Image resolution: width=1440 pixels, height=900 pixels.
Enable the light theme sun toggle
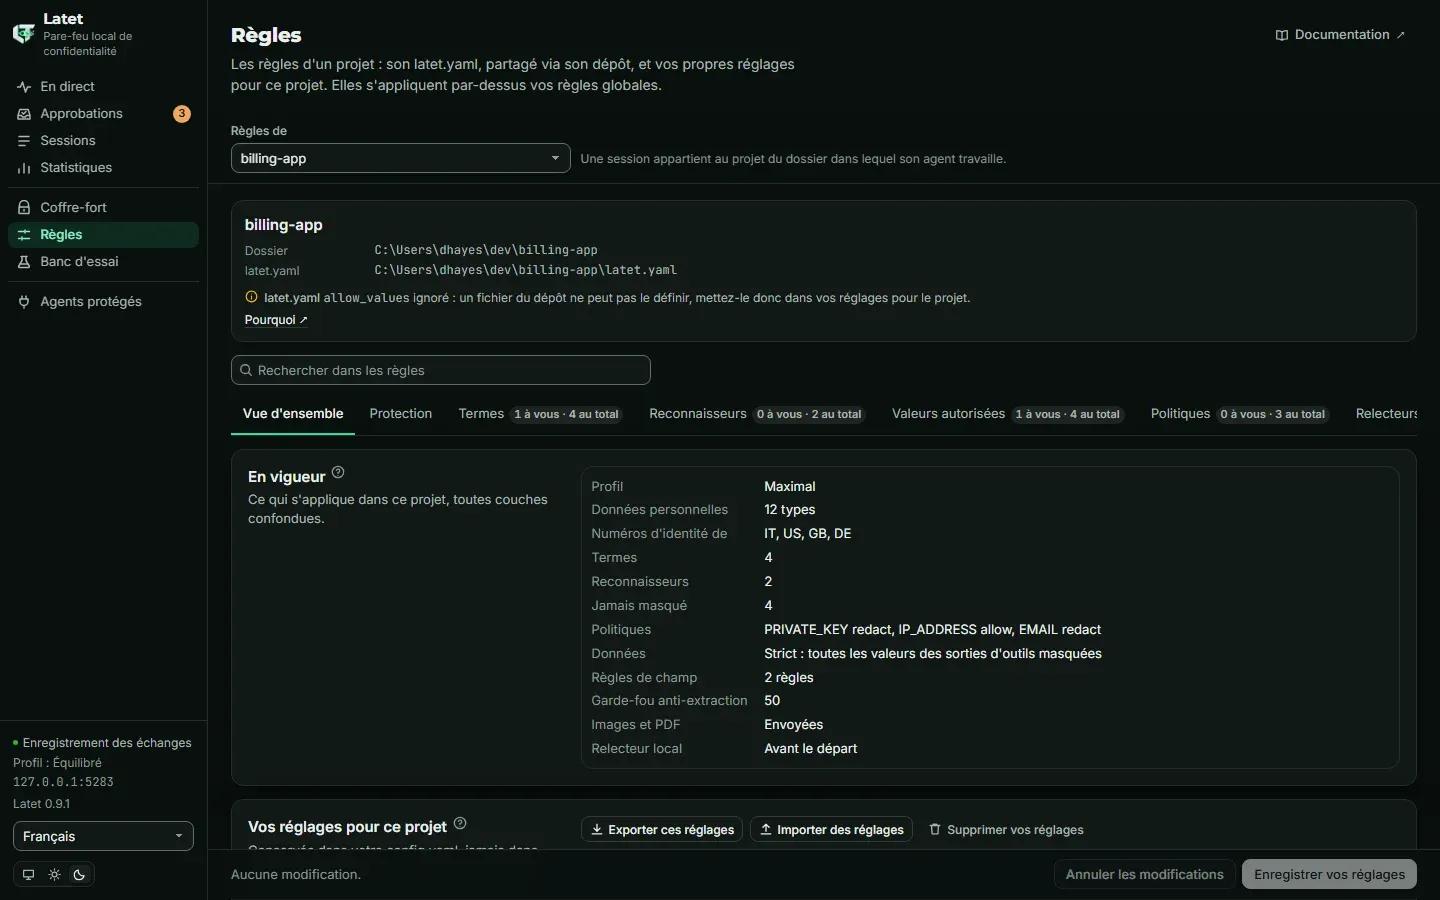coord(54,875)
